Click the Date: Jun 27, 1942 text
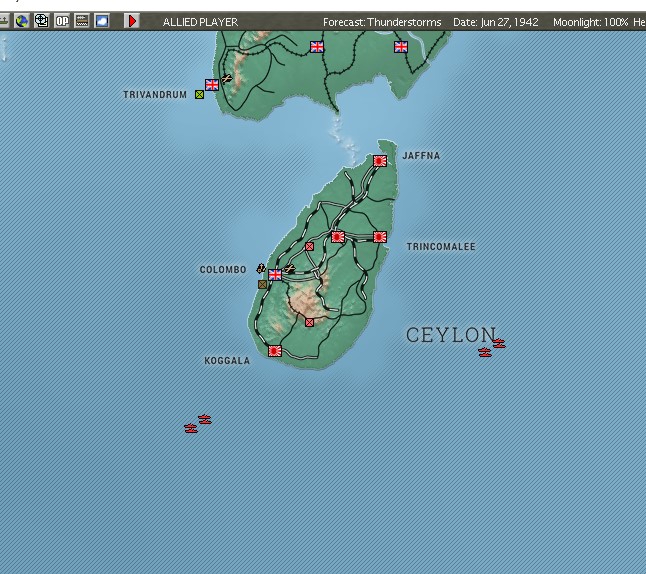The image size is (646, 574). pos(496,22)
